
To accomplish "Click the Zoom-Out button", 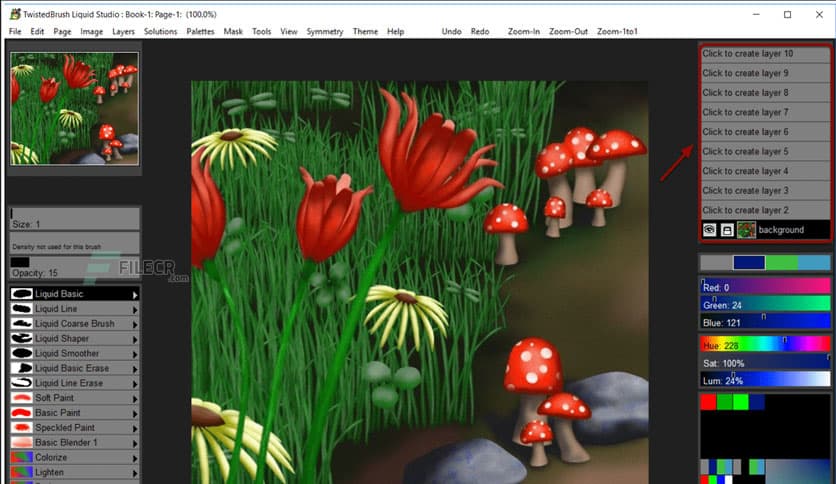I will 568,31.
